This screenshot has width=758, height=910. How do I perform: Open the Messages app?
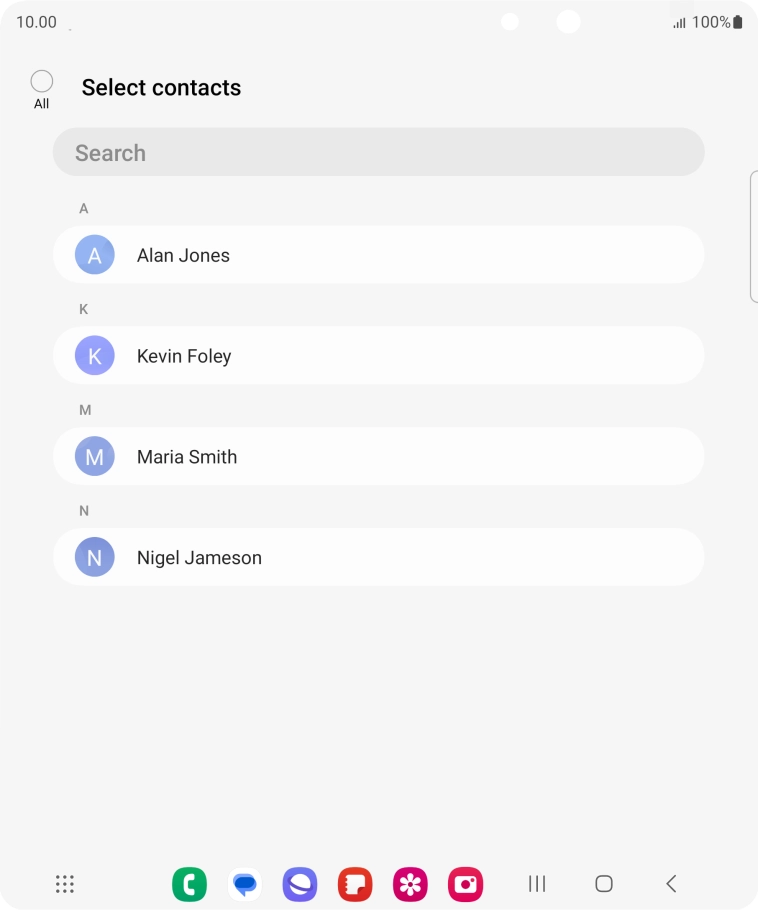tap(245, 884)
